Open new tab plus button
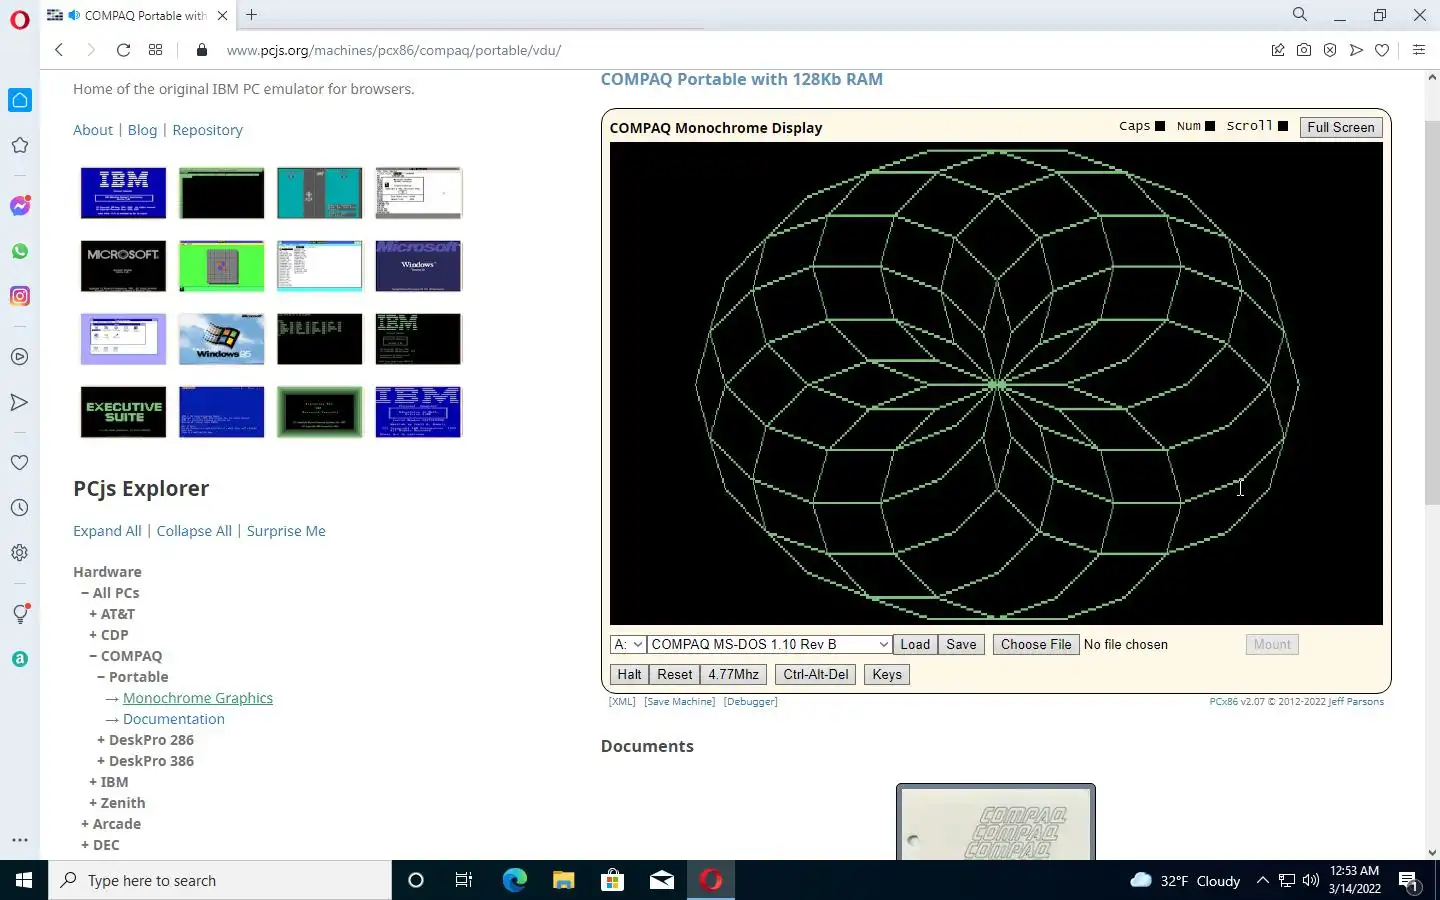 tap(252, 15)
